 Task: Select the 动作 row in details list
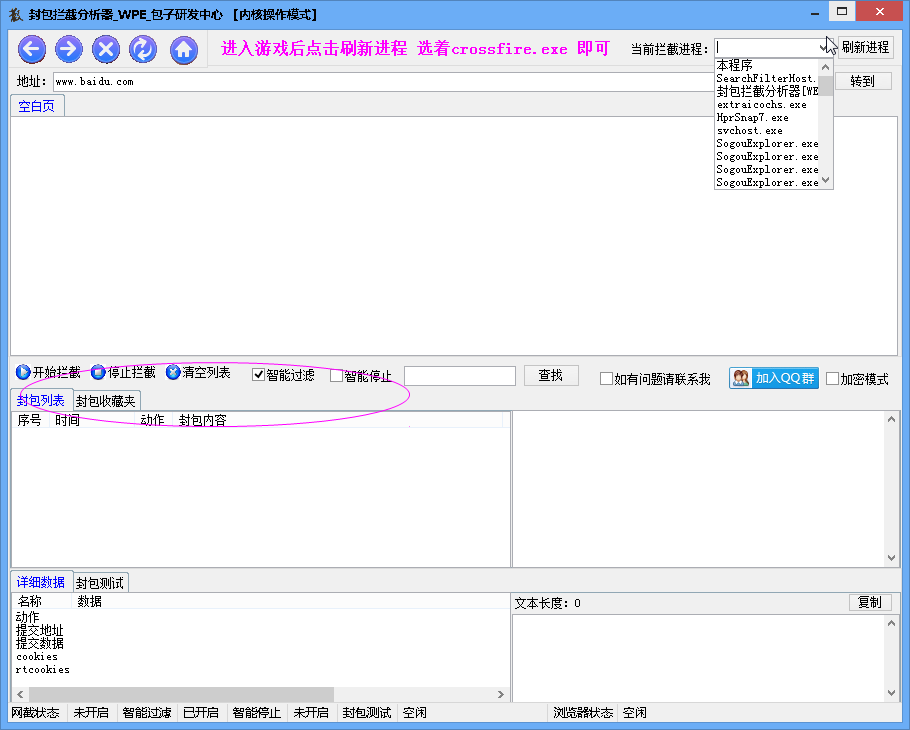click(x=27, y=617)
